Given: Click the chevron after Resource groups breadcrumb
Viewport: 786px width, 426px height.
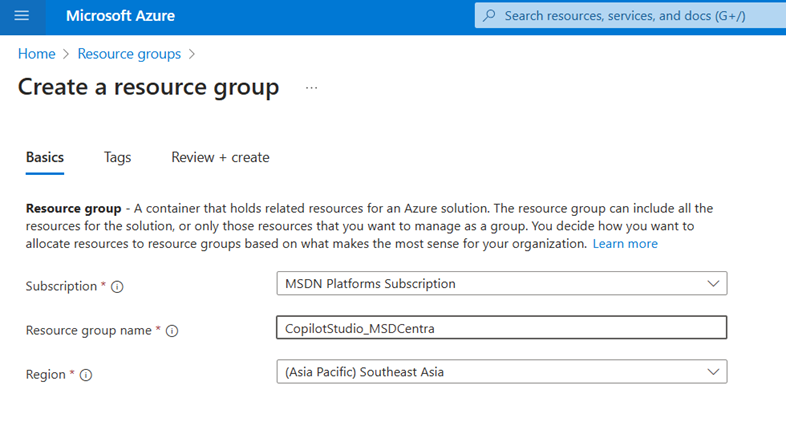Looking at the screenshot, I should click(x=192, y=54).
